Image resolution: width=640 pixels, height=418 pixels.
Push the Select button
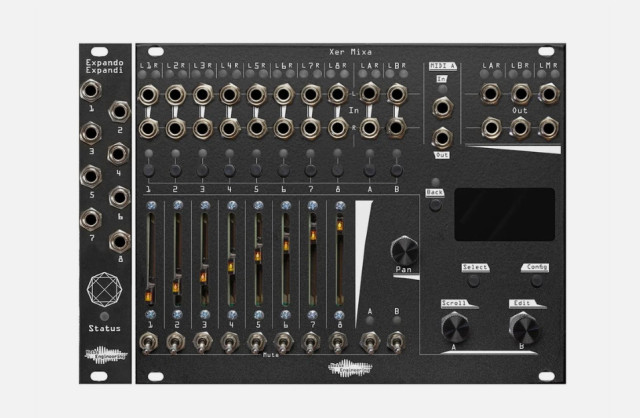click(473, 280)
